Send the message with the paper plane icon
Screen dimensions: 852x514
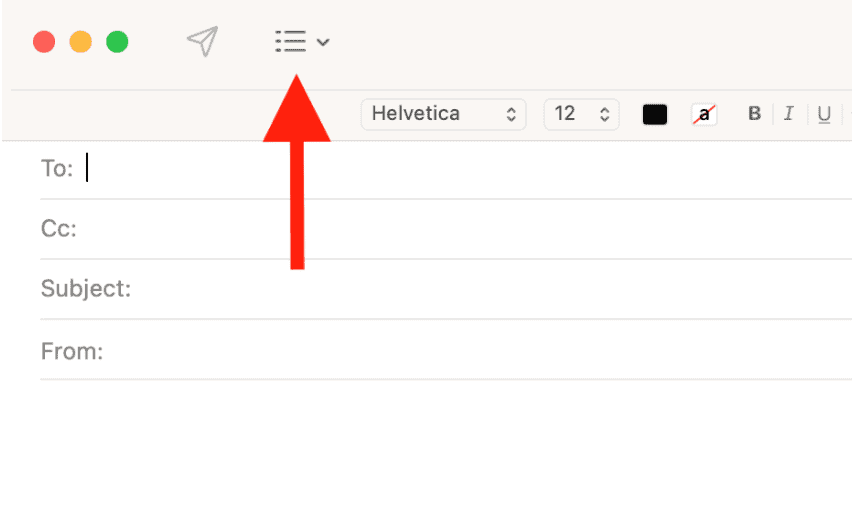203,41
